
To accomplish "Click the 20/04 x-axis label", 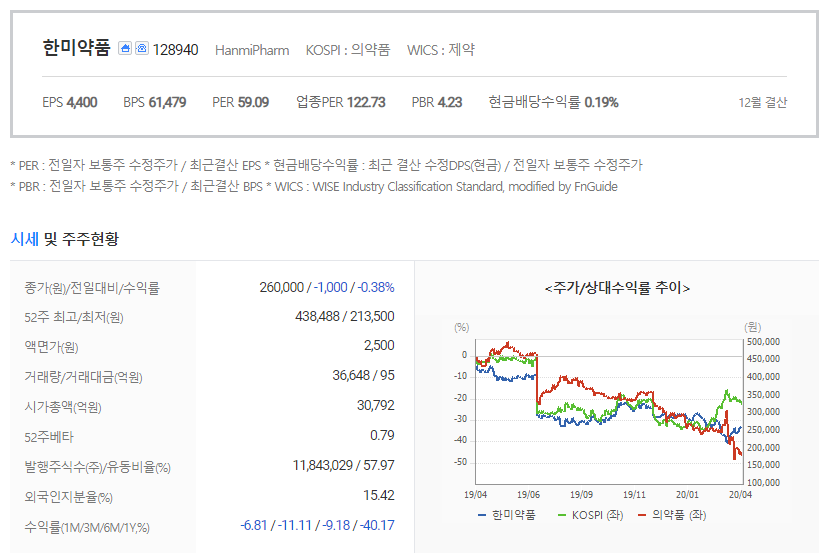I will pyautogui.click(x=740, y=495).
